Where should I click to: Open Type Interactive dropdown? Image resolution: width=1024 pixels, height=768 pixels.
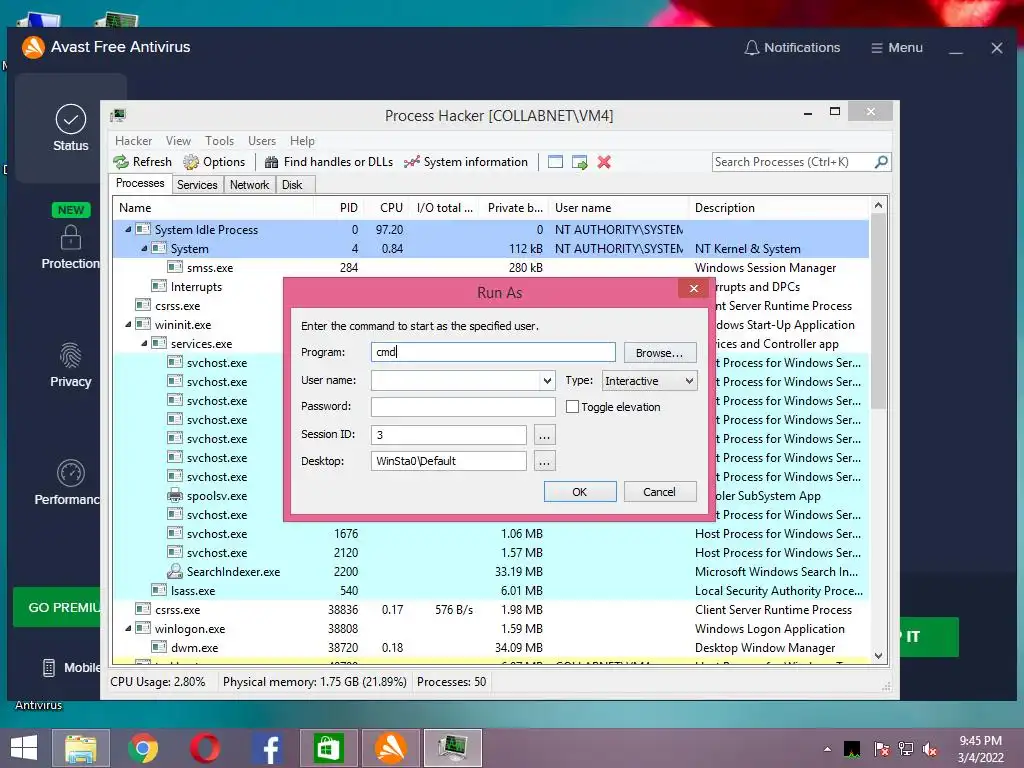(650, 381)
